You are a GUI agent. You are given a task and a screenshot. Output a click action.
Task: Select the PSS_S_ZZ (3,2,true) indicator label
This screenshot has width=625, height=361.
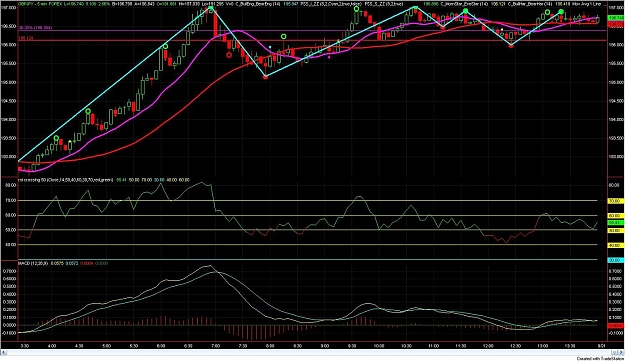point(385,4)
